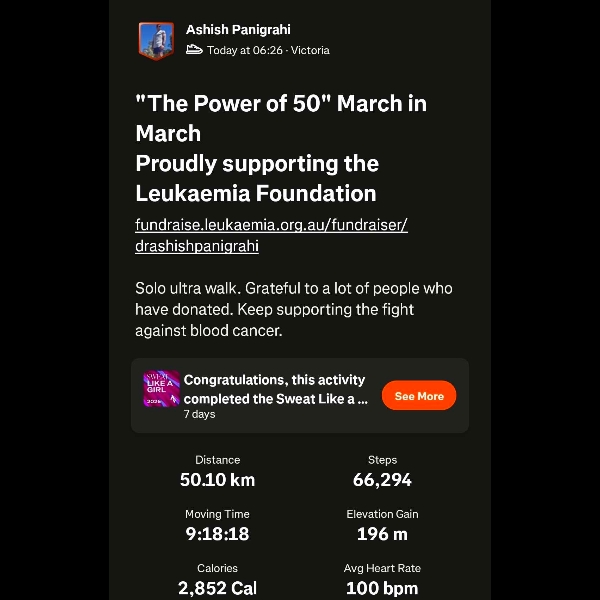
Task: Click the "Solo ultra walk" description text
Action: [x=293, y=309]
